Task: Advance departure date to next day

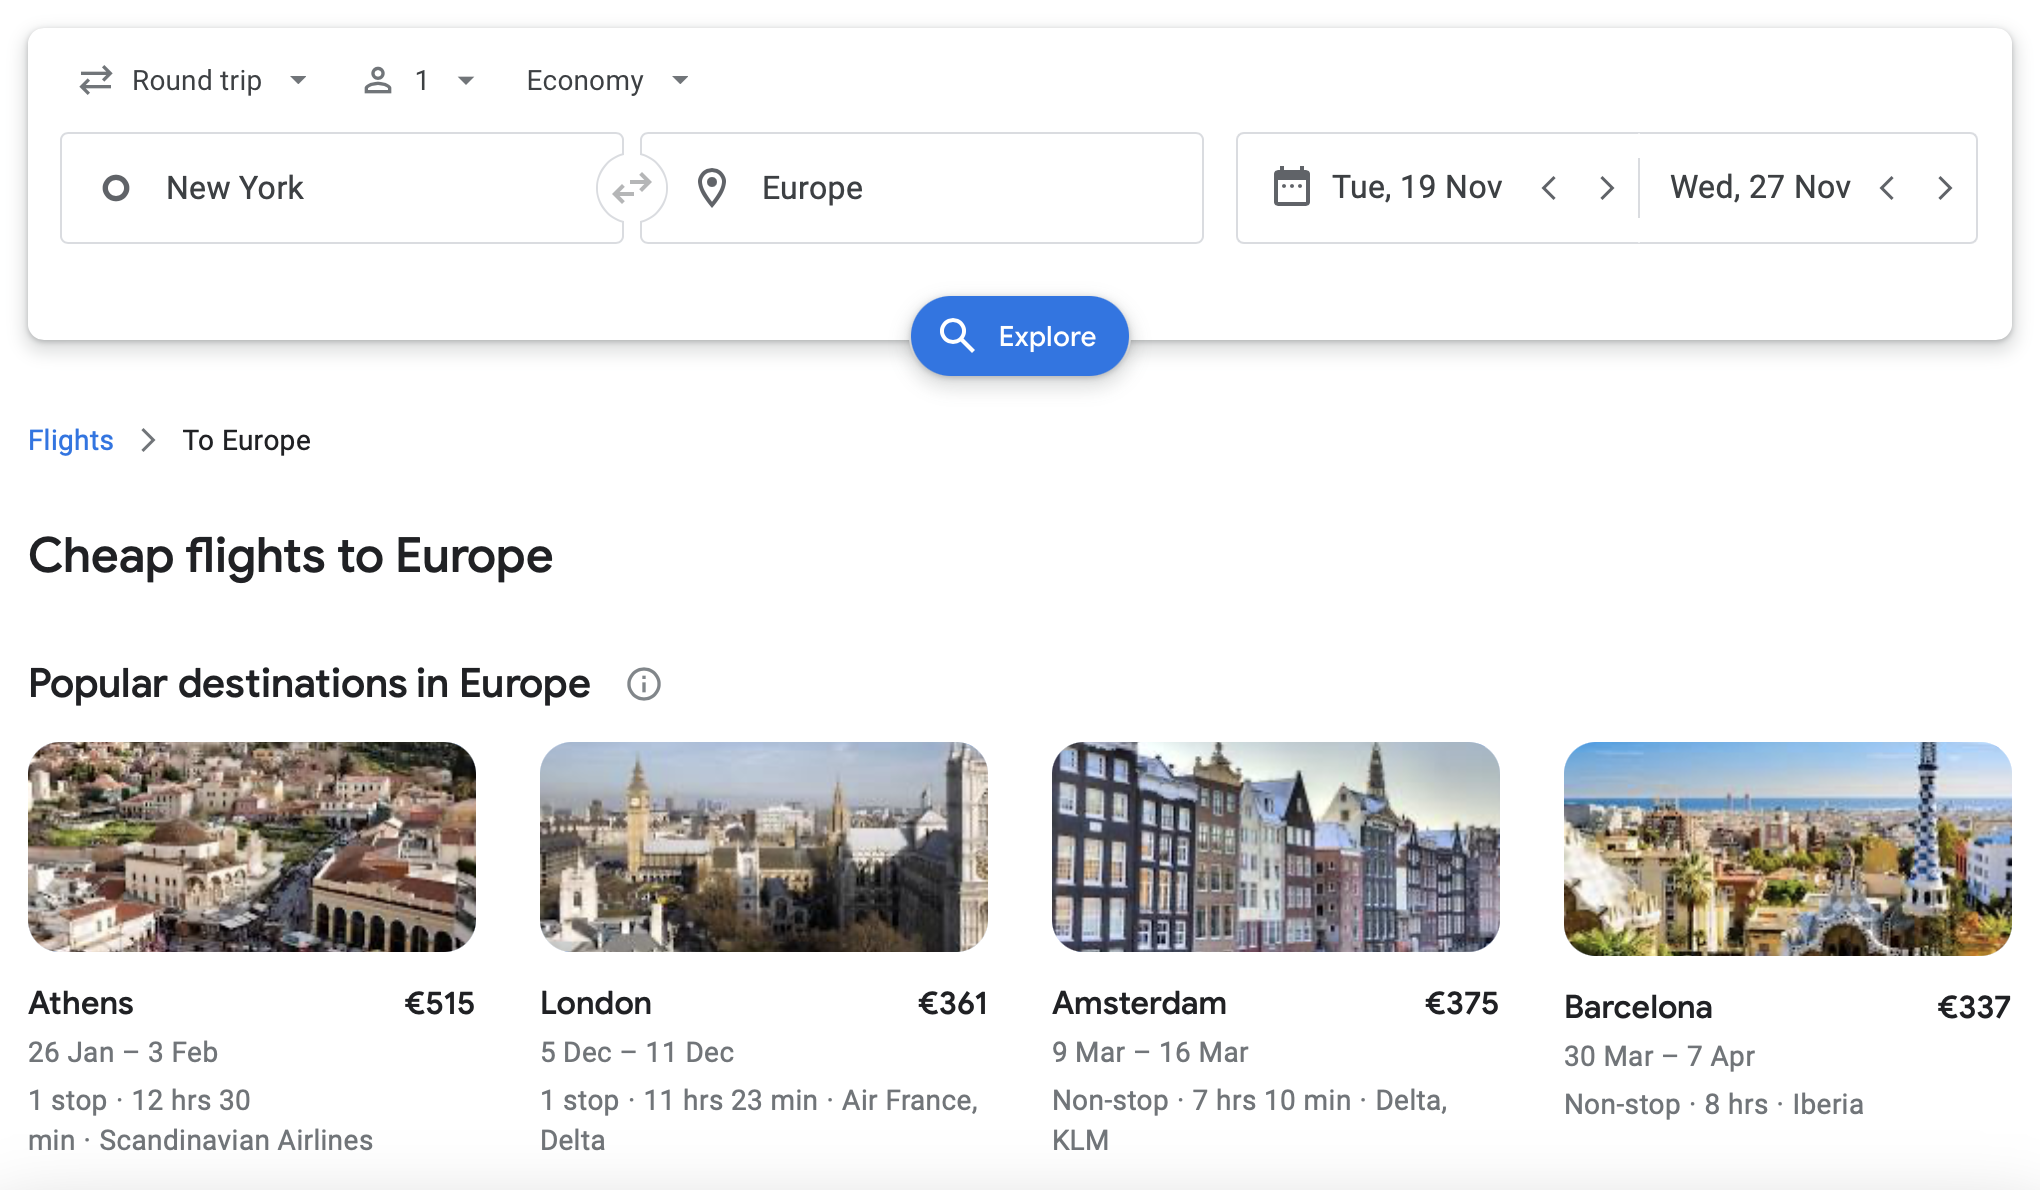Action: click(1606, 188)
